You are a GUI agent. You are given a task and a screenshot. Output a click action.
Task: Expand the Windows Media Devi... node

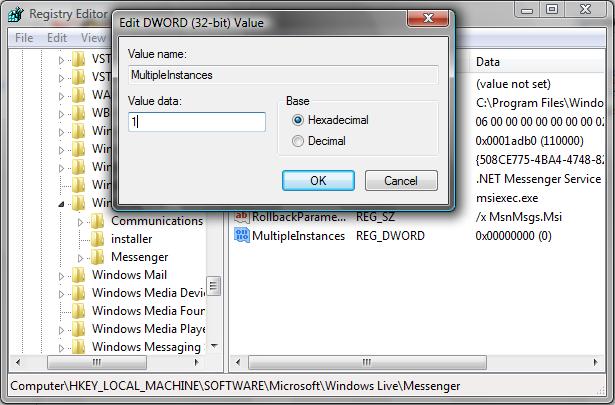coord(61,294)
